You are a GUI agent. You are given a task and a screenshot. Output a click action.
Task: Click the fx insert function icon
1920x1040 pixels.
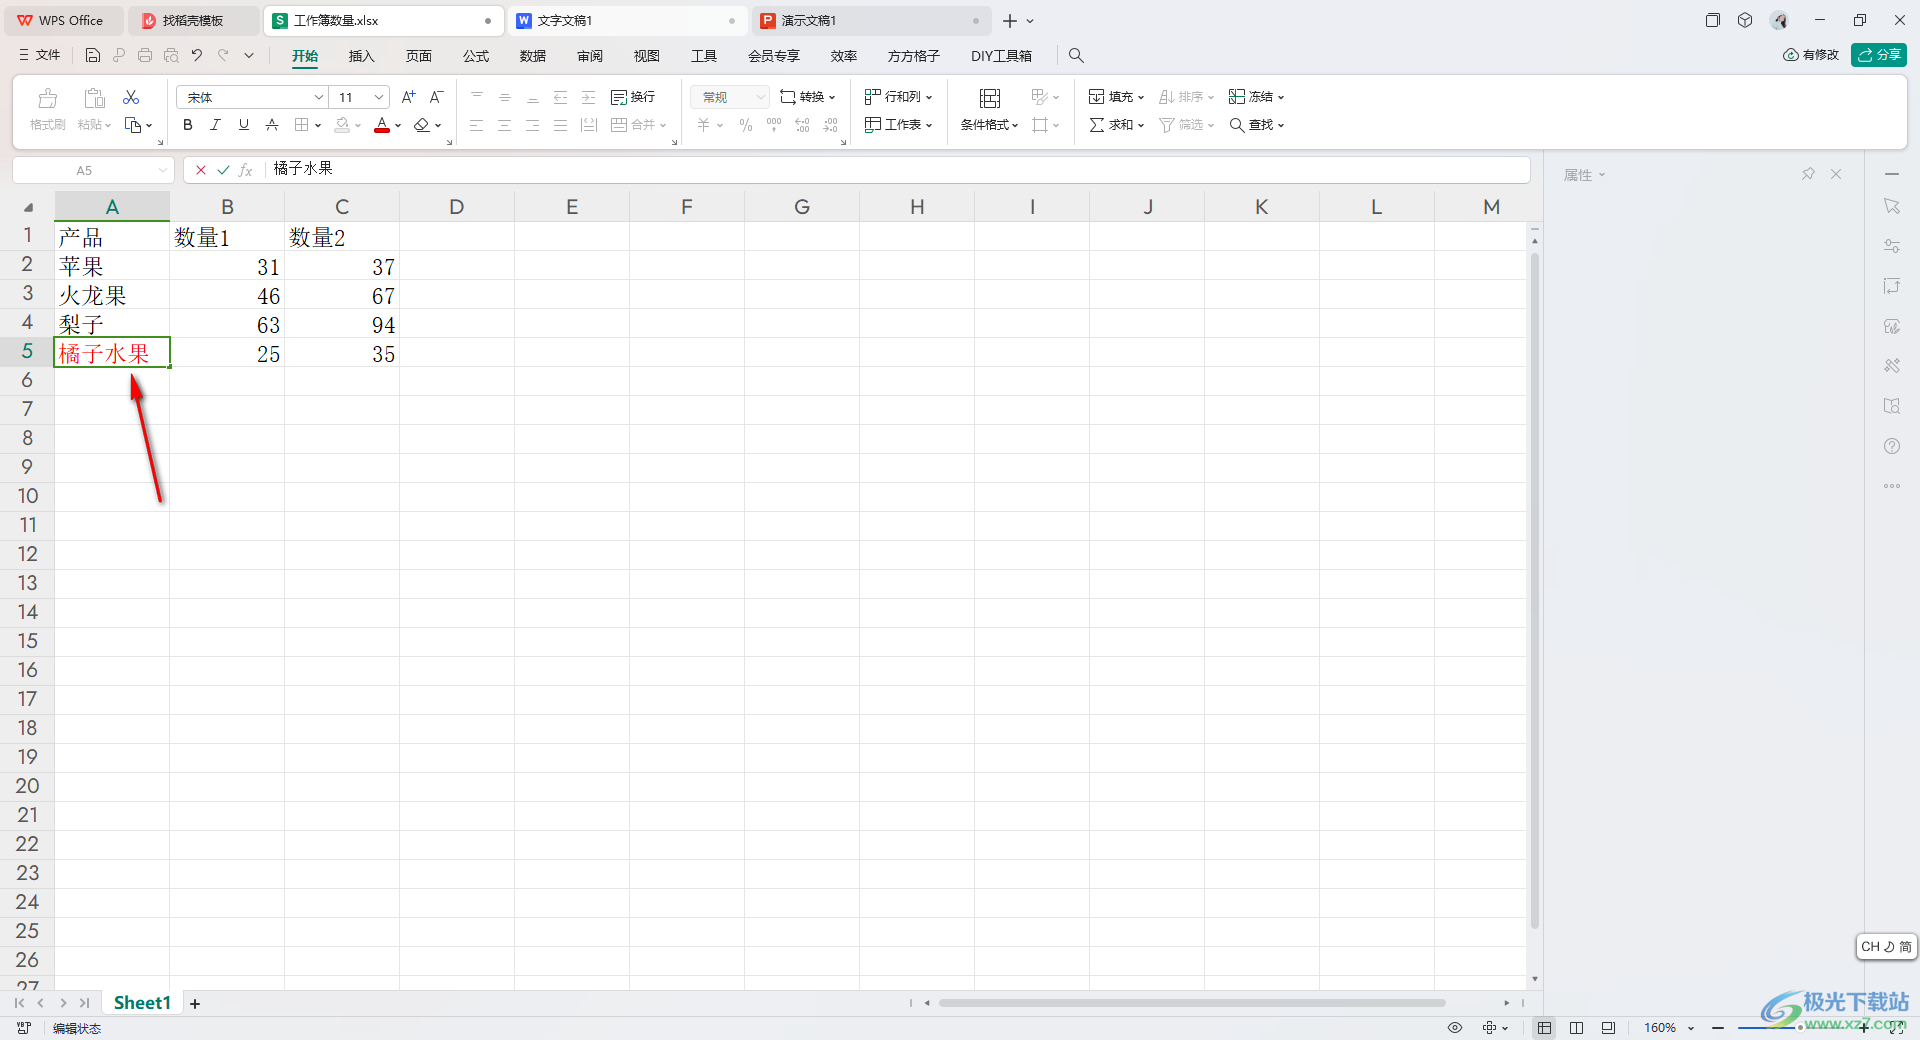pos(246,170)
